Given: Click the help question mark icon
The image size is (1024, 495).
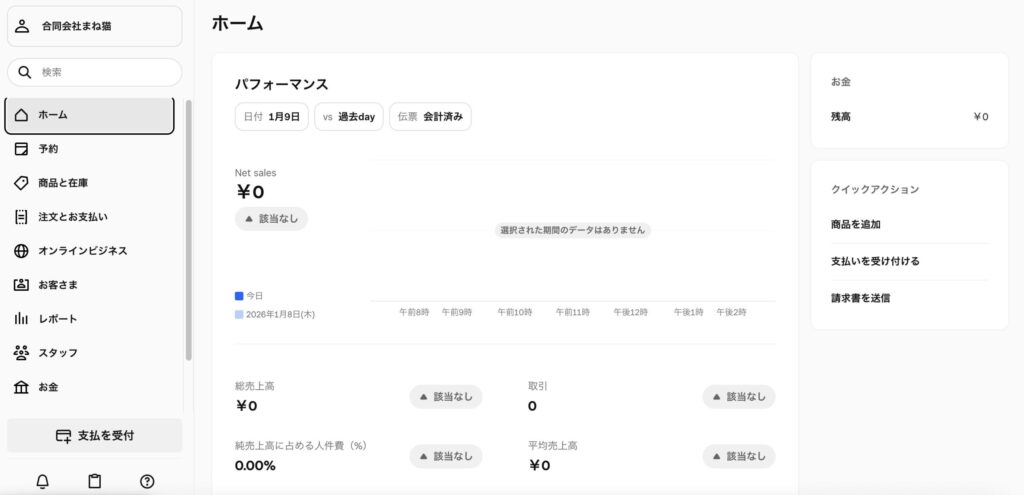Looking at the screenshot, I should (x=147, y=481).
